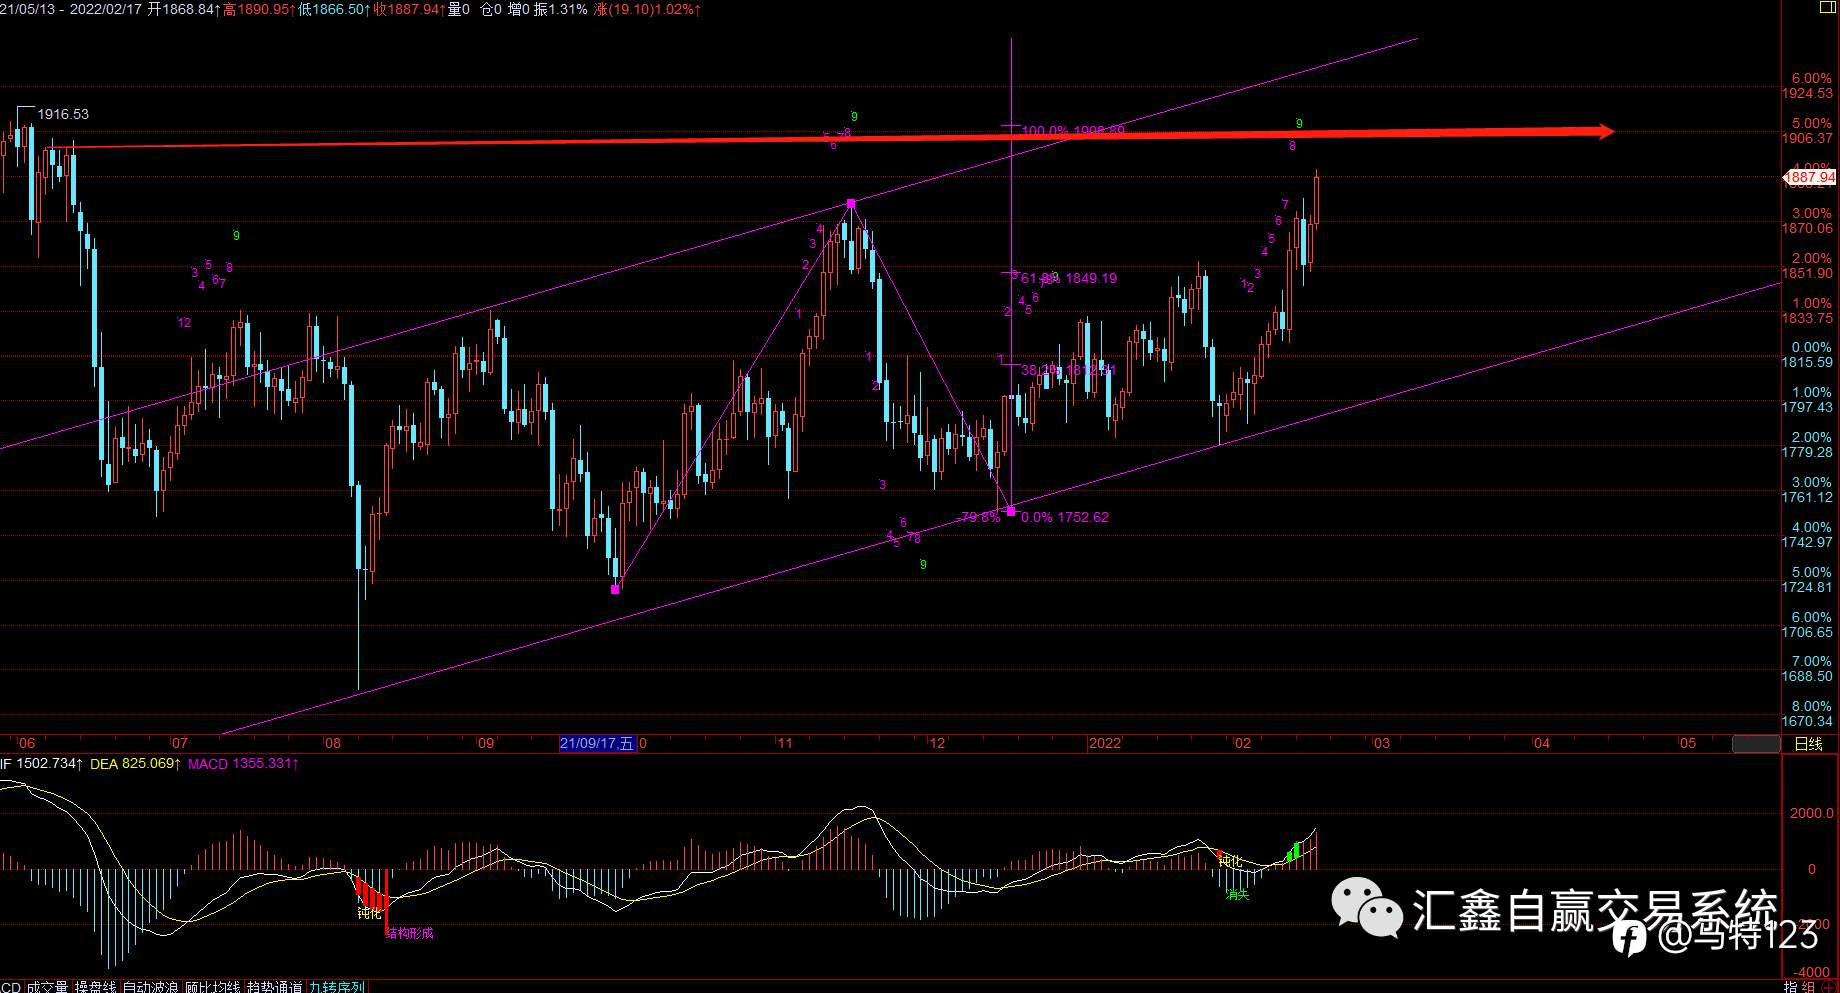Select the 顾比均线 indicator tab
The width and height of the screenshot is (1840, 993).
pyautogui.click(x=213, y=987)
